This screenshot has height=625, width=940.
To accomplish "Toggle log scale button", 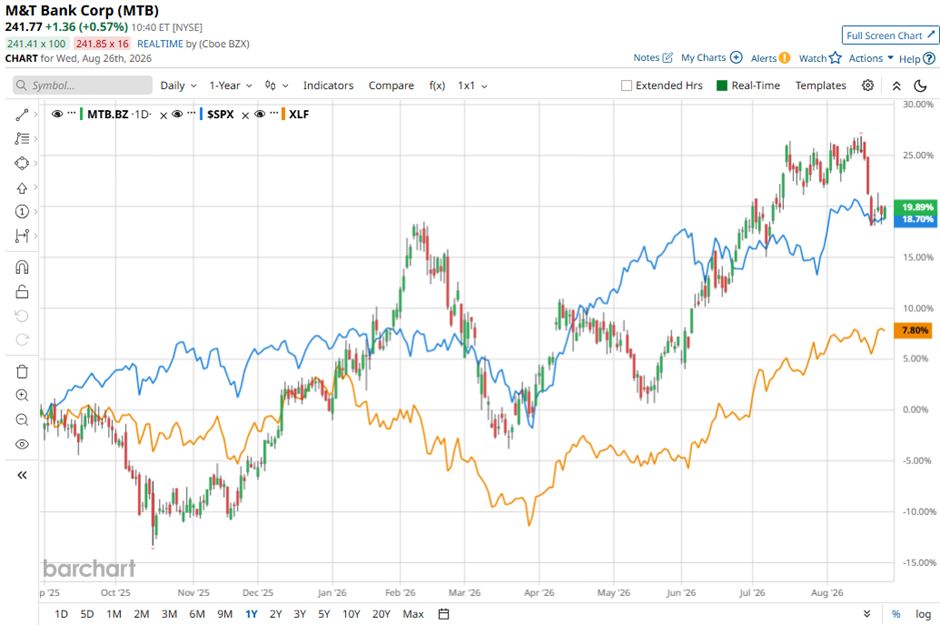I will point(923,614).
